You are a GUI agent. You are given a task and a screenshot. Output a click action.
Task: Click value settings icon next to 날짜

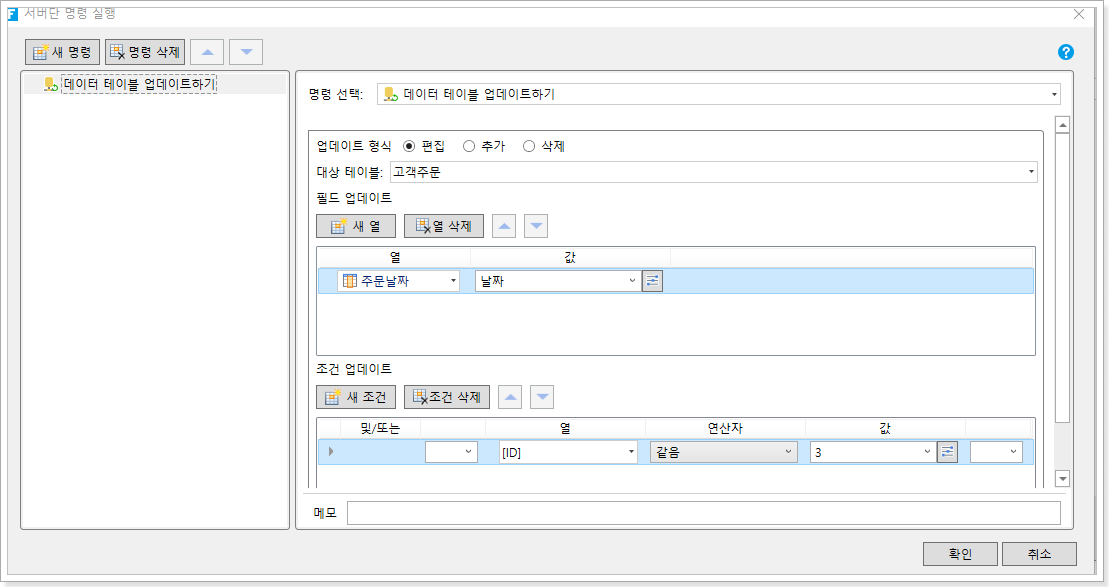click(x=652, y=281)
